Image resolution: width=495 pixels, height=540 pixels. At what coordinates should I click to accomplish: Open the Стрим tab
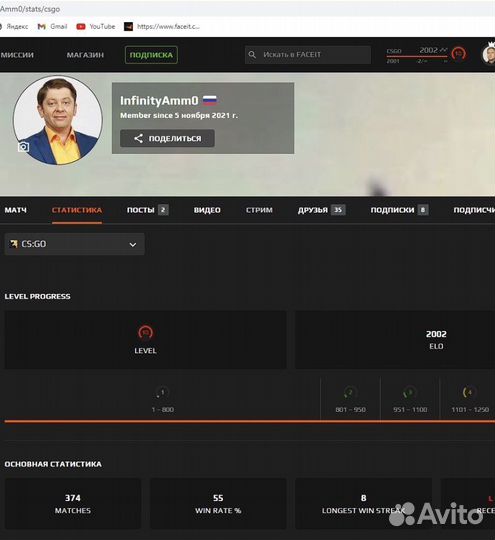[x=259, y=210]
